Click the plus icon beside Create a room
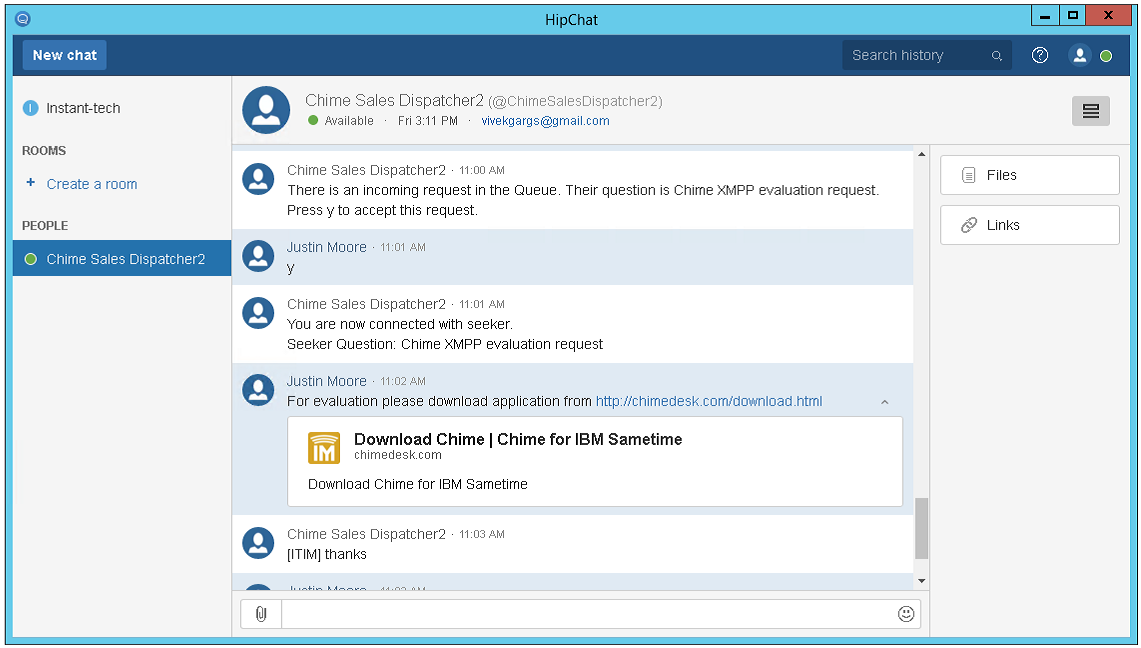 pyautogui.click(x=31, y=183)
